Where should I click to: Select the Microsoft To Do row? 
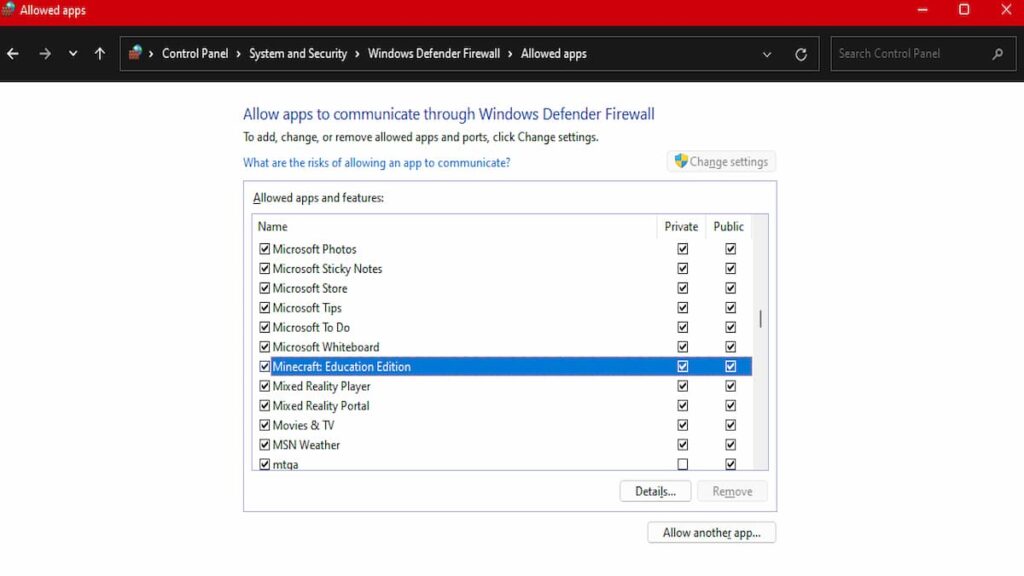[502, 327]
